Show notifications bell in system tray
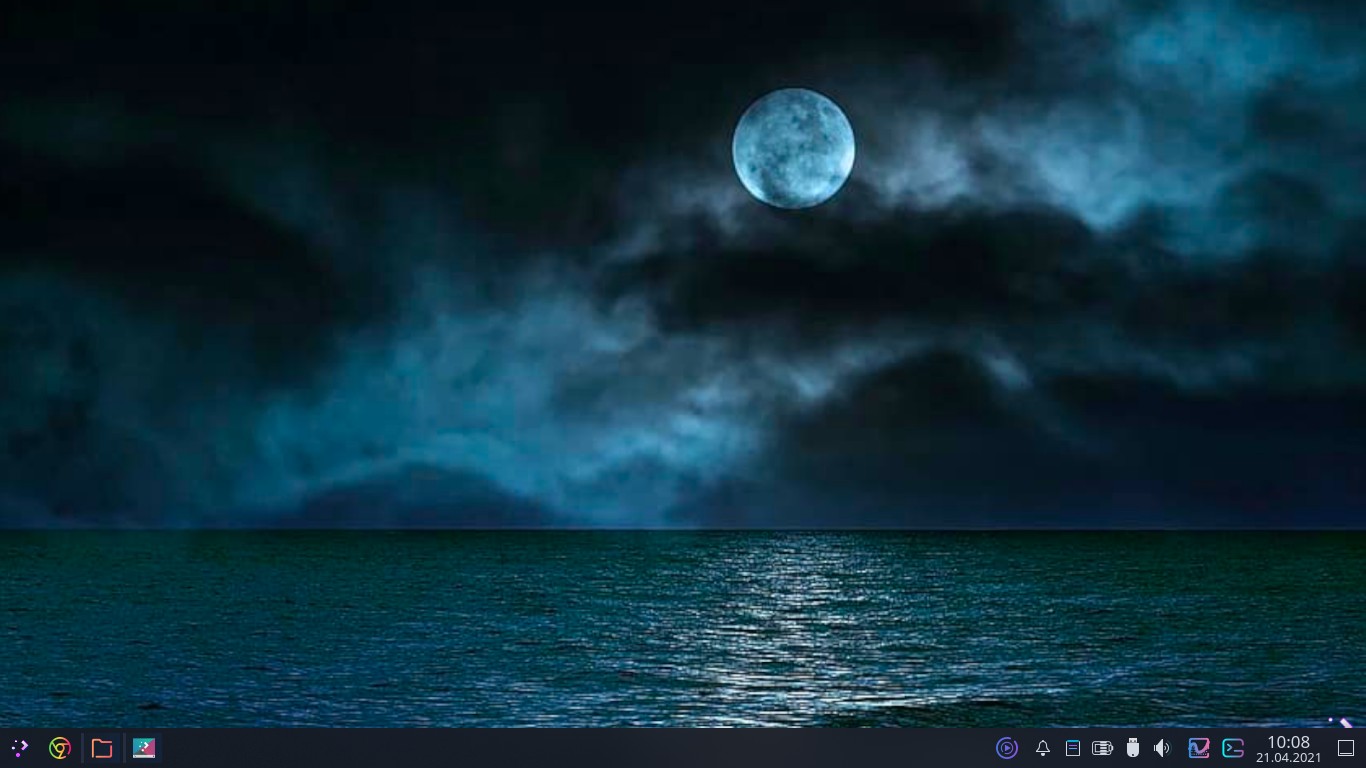Image resolution: width=1366 pixels, height=768 pixels. tap(1043, 748)
